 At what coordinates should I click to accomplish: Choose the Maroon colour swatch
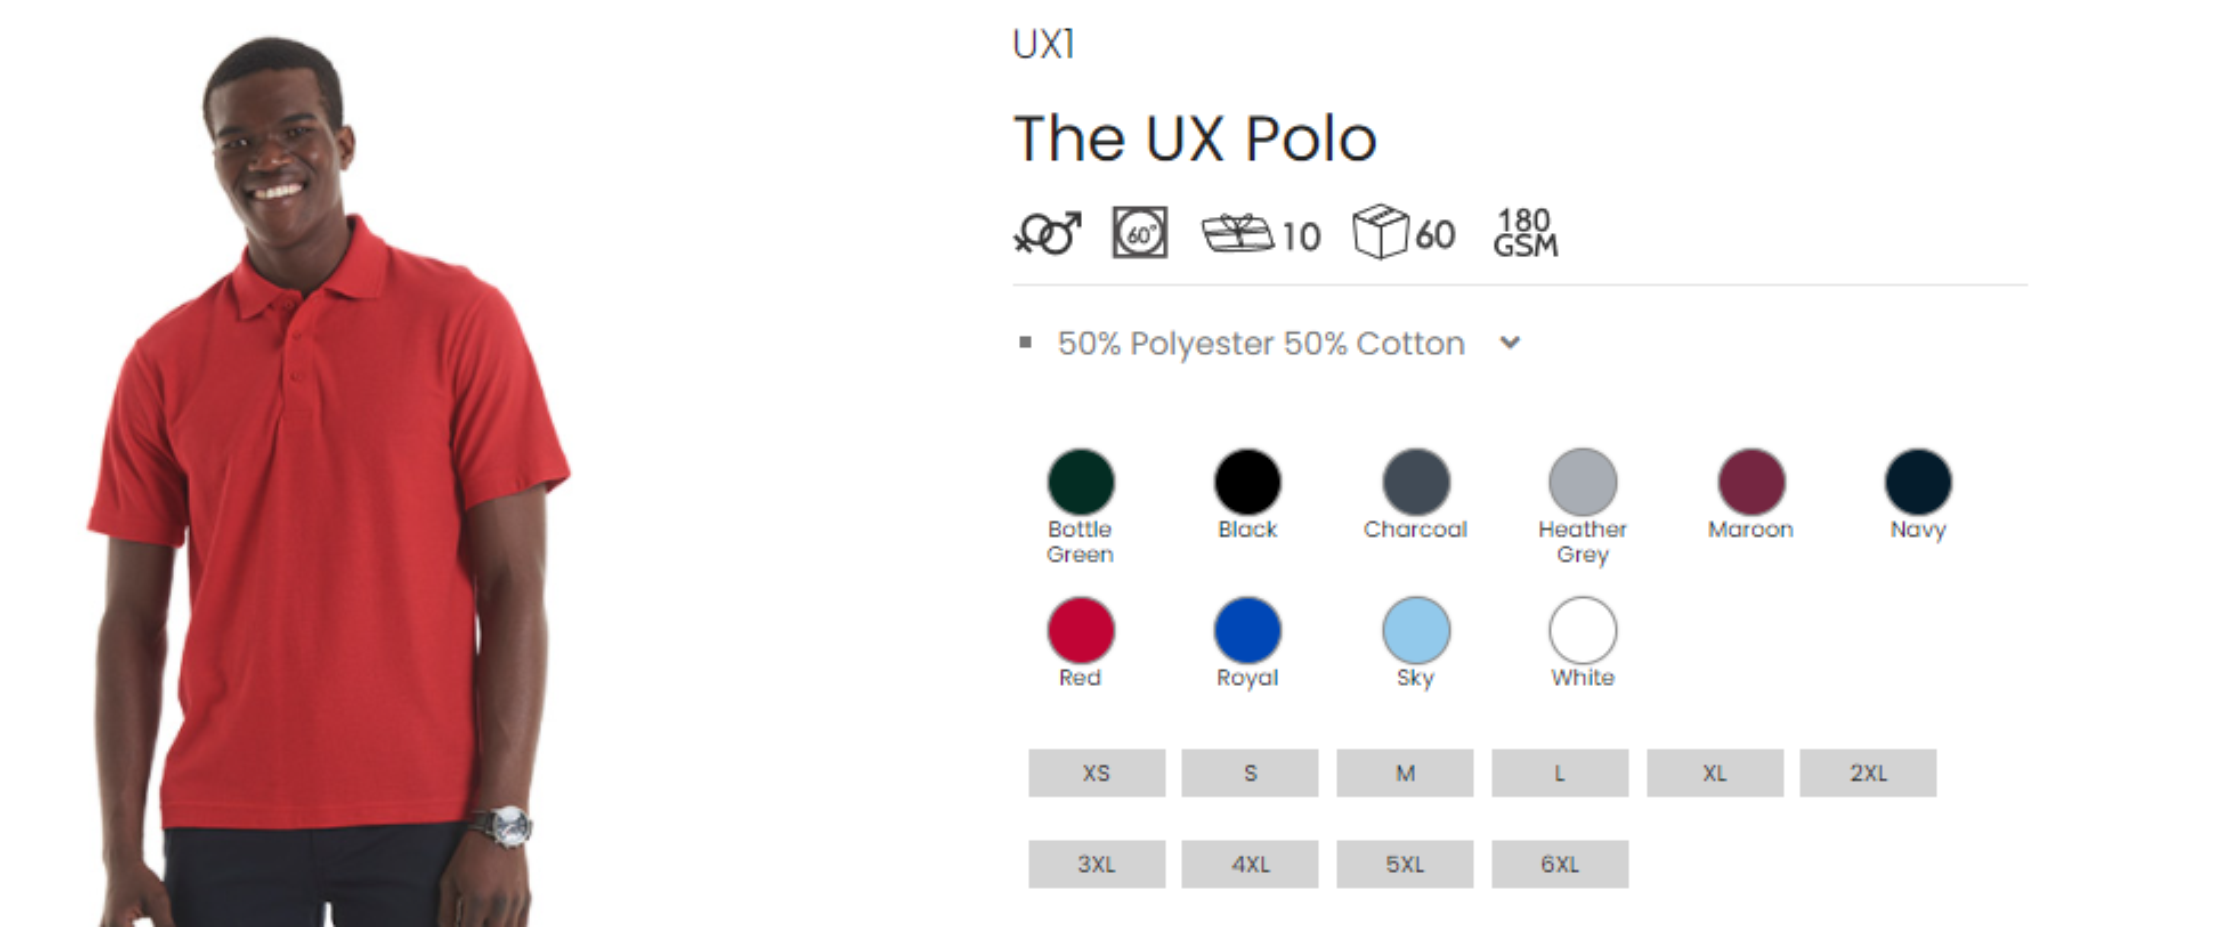[1751, 482]
